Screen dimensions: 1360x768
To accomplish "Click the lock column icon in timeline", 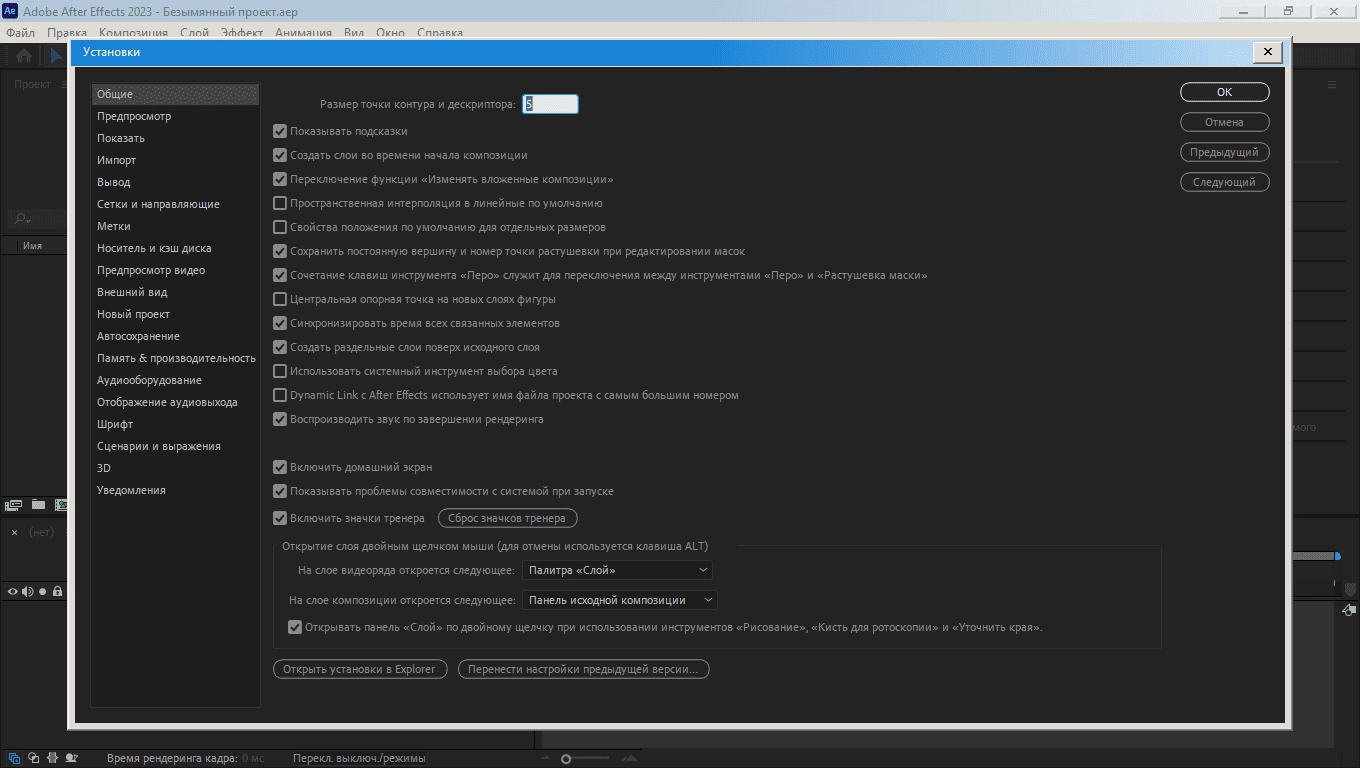I will pos(57,592).
